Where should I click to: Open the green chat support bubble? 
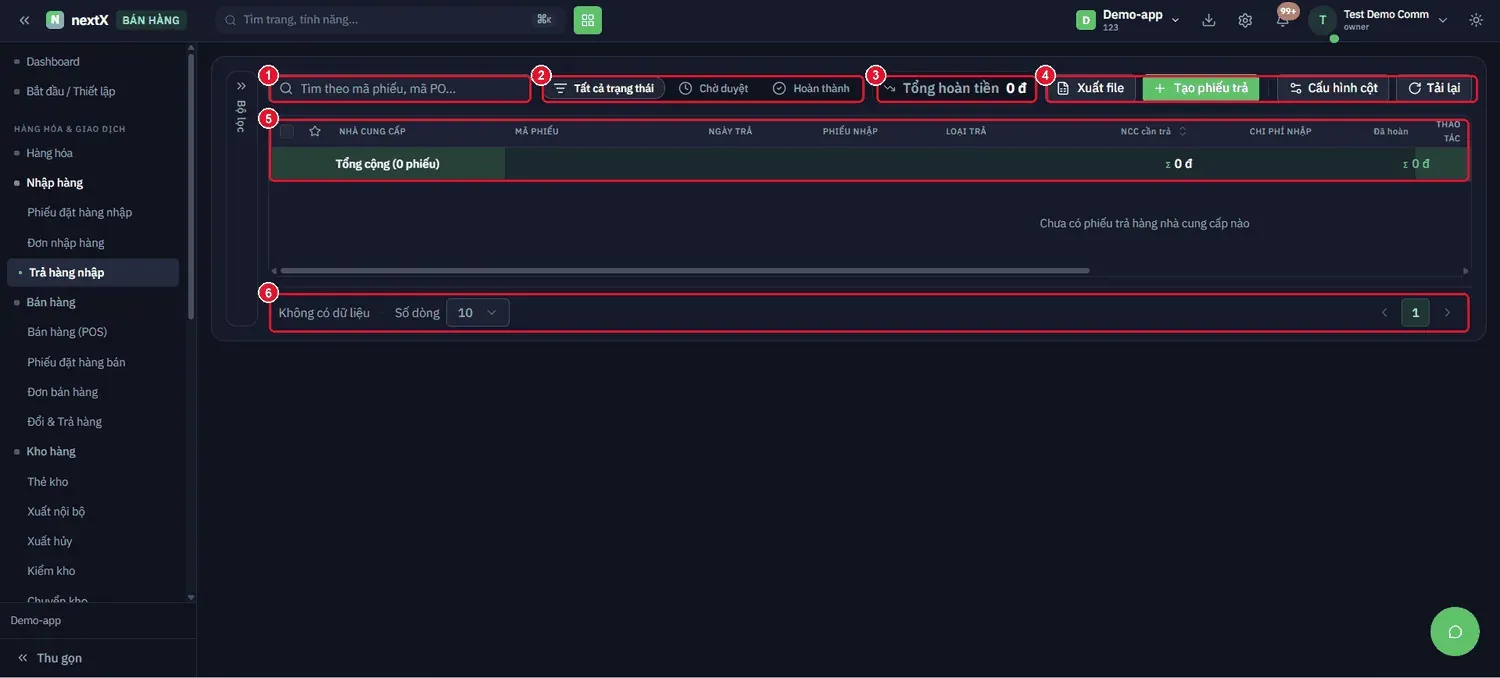[x=1455, y=631]
